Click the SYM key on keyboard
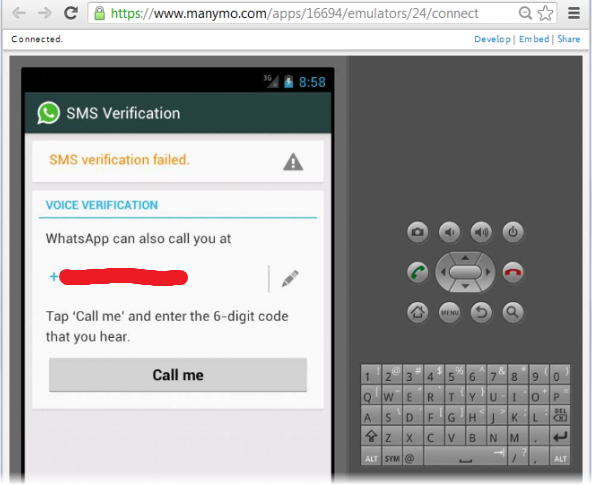 point(392,456)
